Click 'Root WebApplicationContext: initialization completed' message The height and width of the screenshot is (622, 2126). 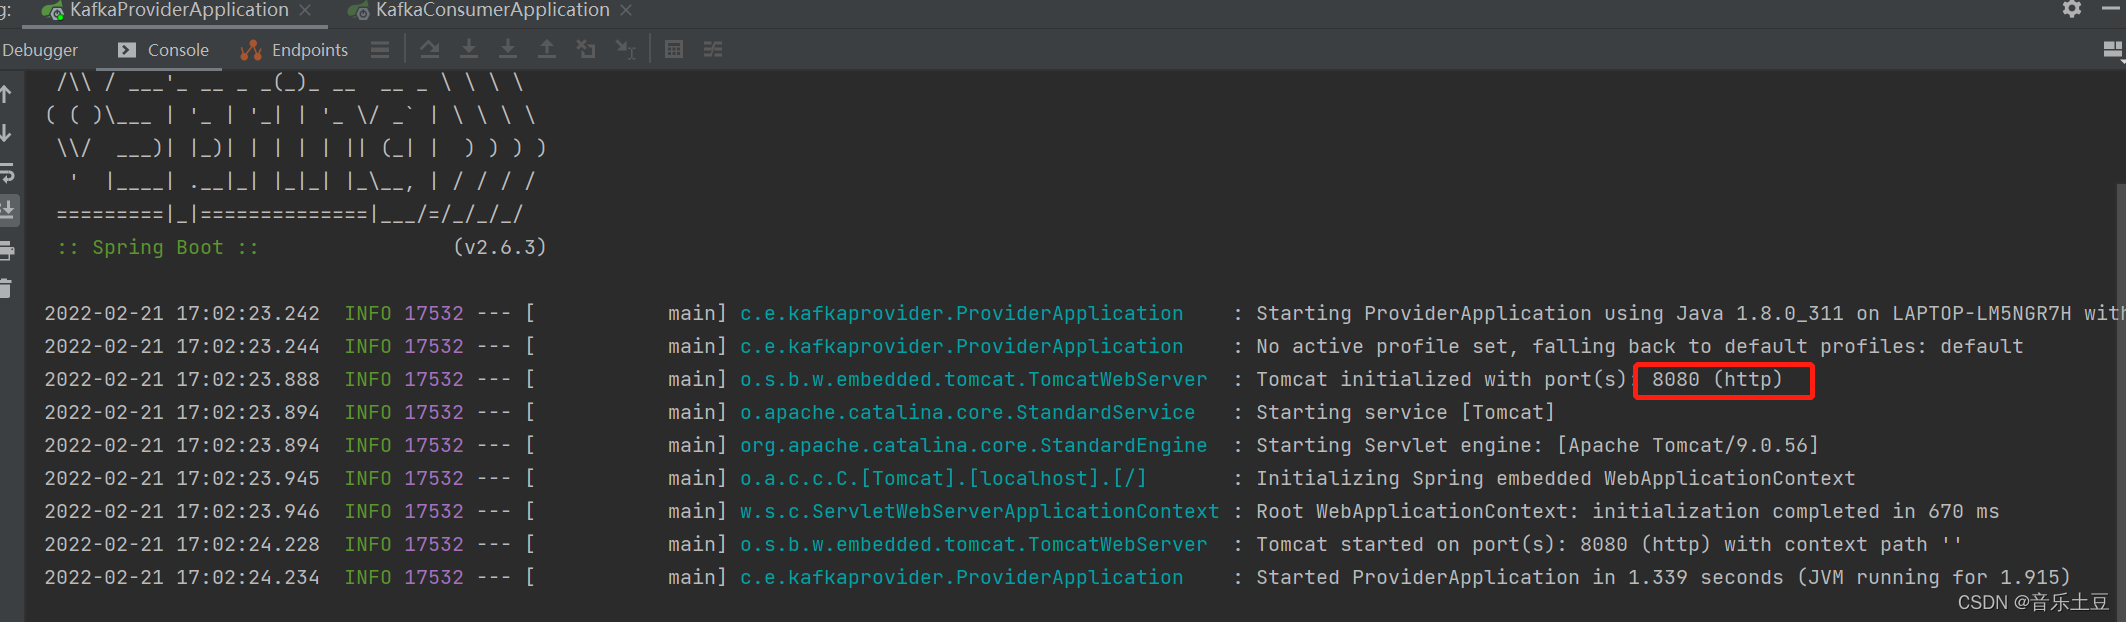(1627, 511)
